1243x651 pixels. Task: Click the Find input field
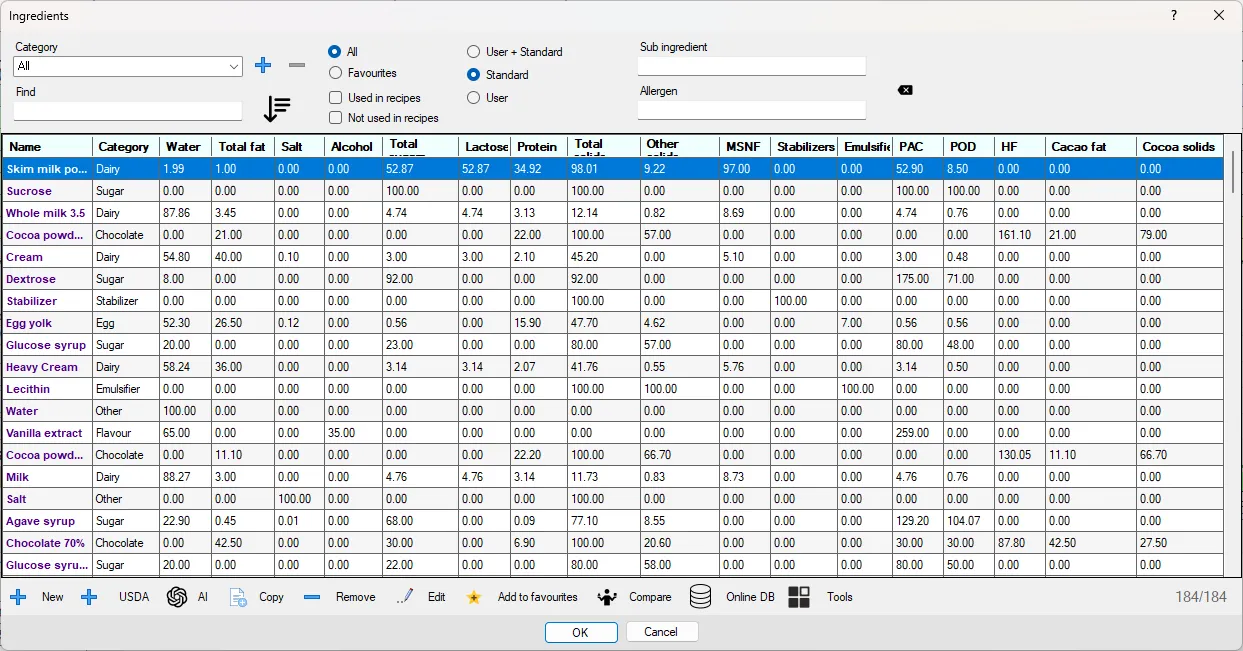click(128, 111)
